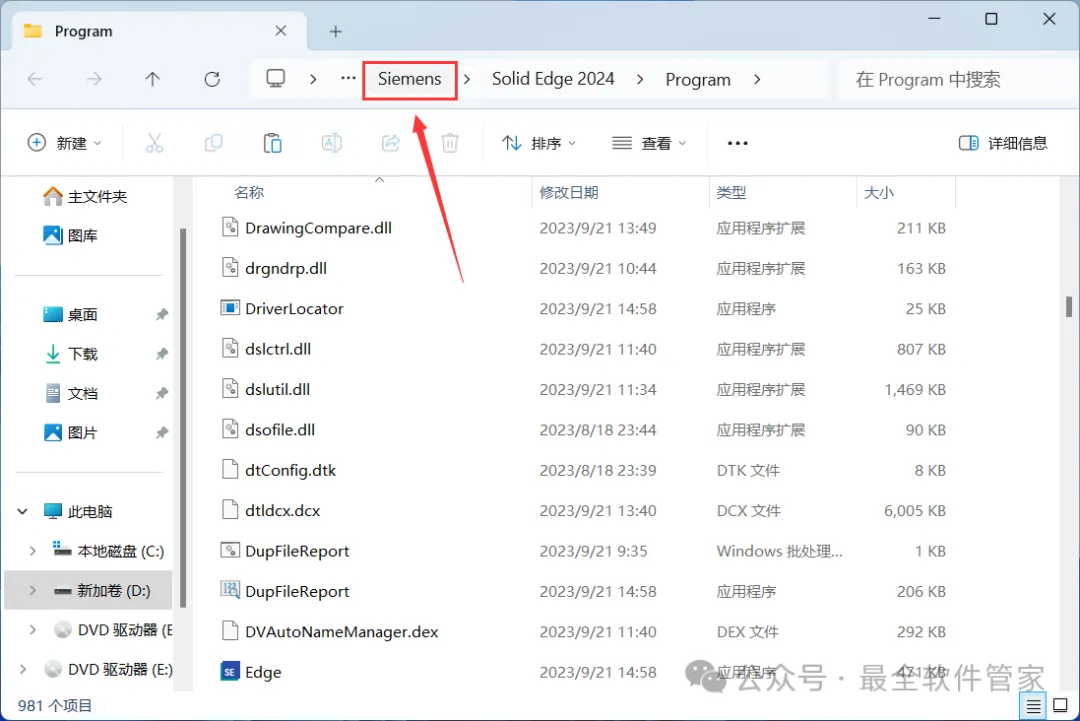This screenshot has width=1080, height=721.
Task: Click the Forward navigation arrow
Action: 94,79
